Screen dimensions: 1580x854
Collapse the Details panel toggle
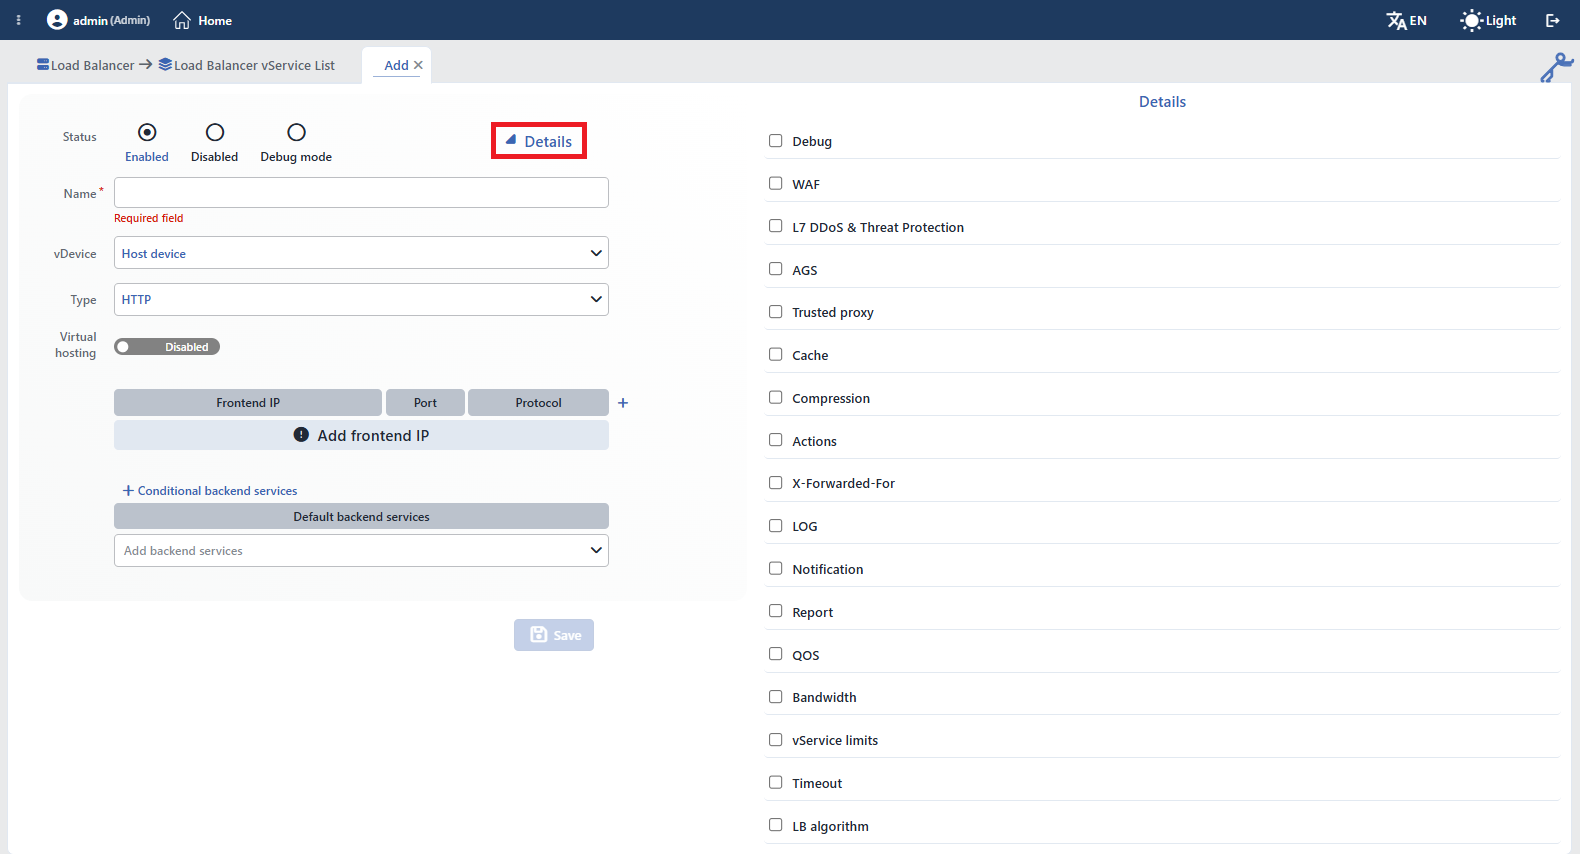[x=539, y=141]
